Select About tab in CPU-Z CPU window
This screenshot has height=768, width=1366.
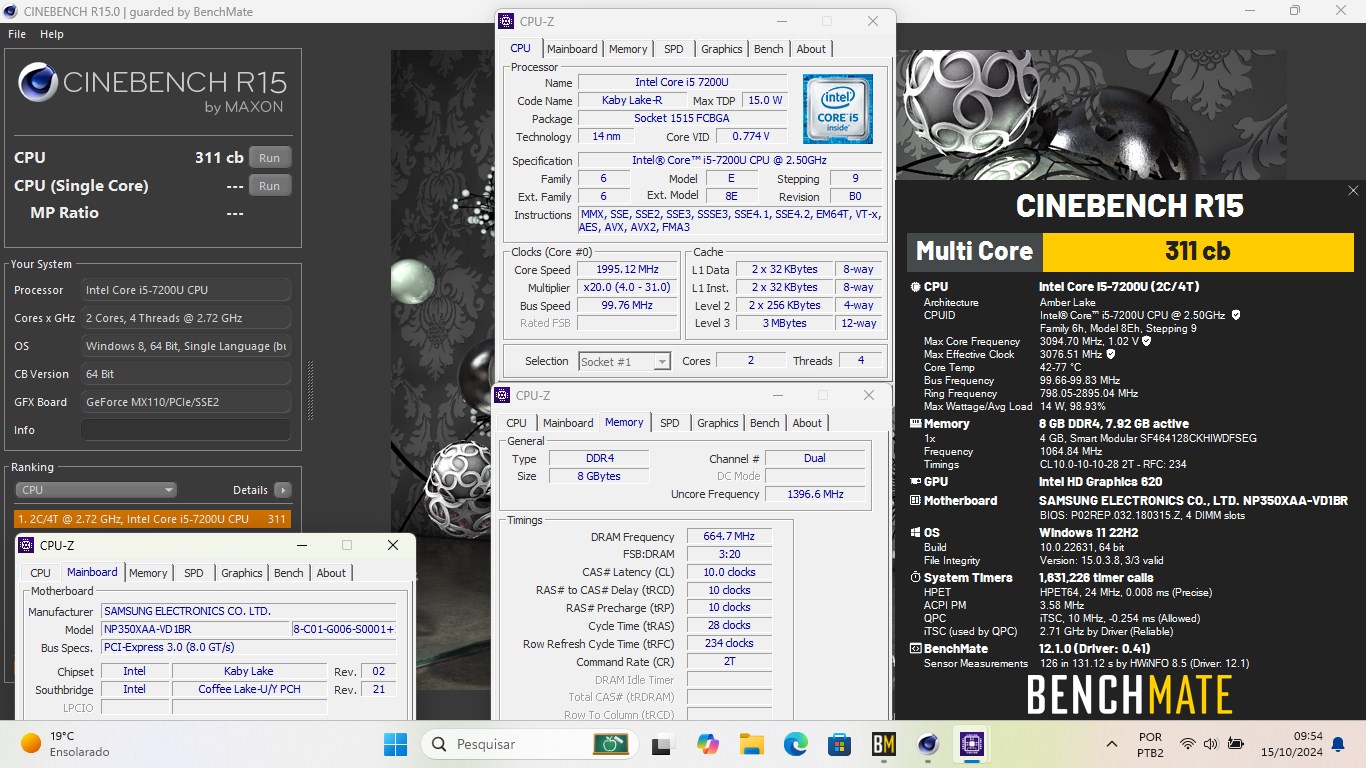tap(811, 49)
